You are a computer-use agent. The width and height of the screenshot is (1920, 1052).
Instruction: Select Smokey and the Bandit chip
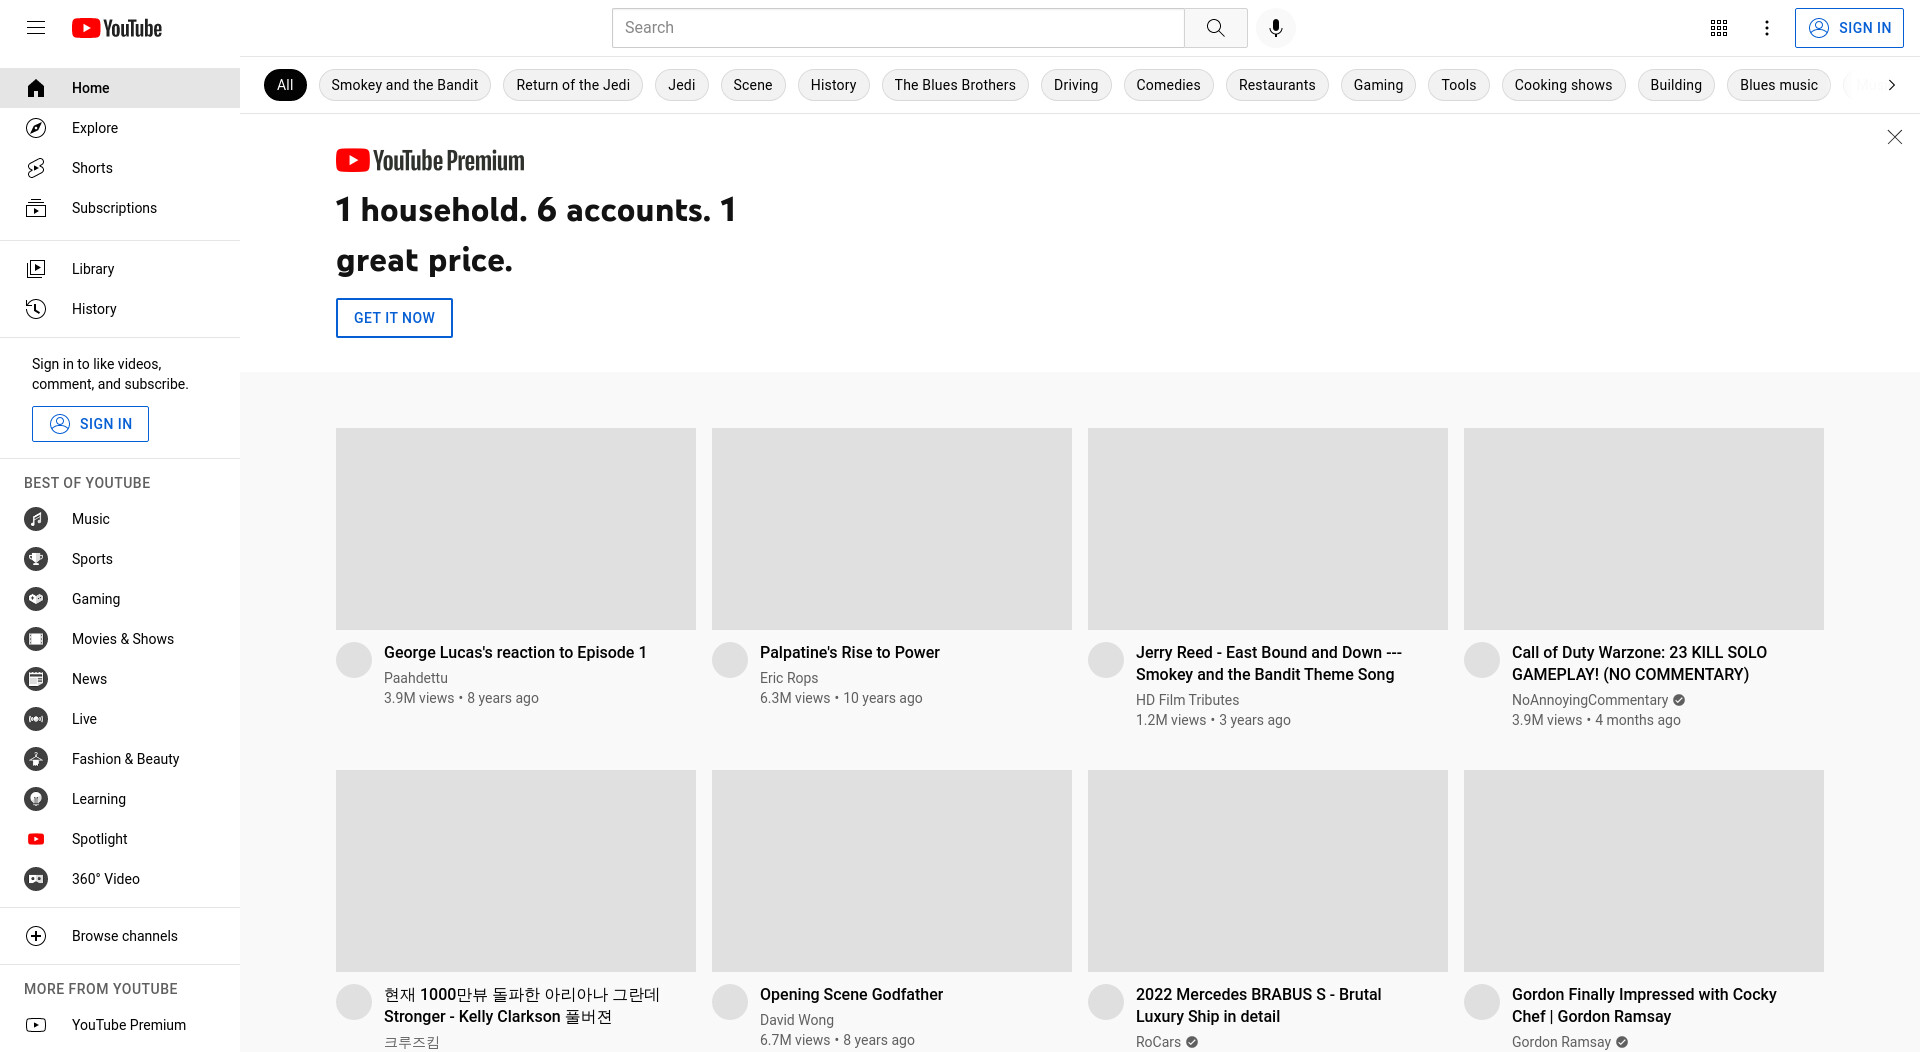tap(404, 85)
